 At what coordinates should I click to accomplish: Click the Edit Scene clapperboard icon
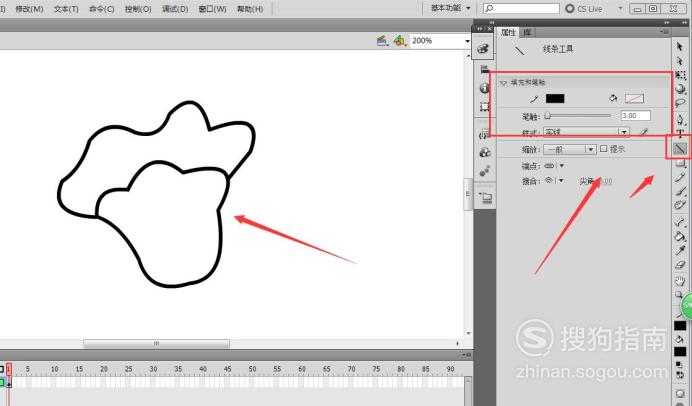click(x=382, y=41)
